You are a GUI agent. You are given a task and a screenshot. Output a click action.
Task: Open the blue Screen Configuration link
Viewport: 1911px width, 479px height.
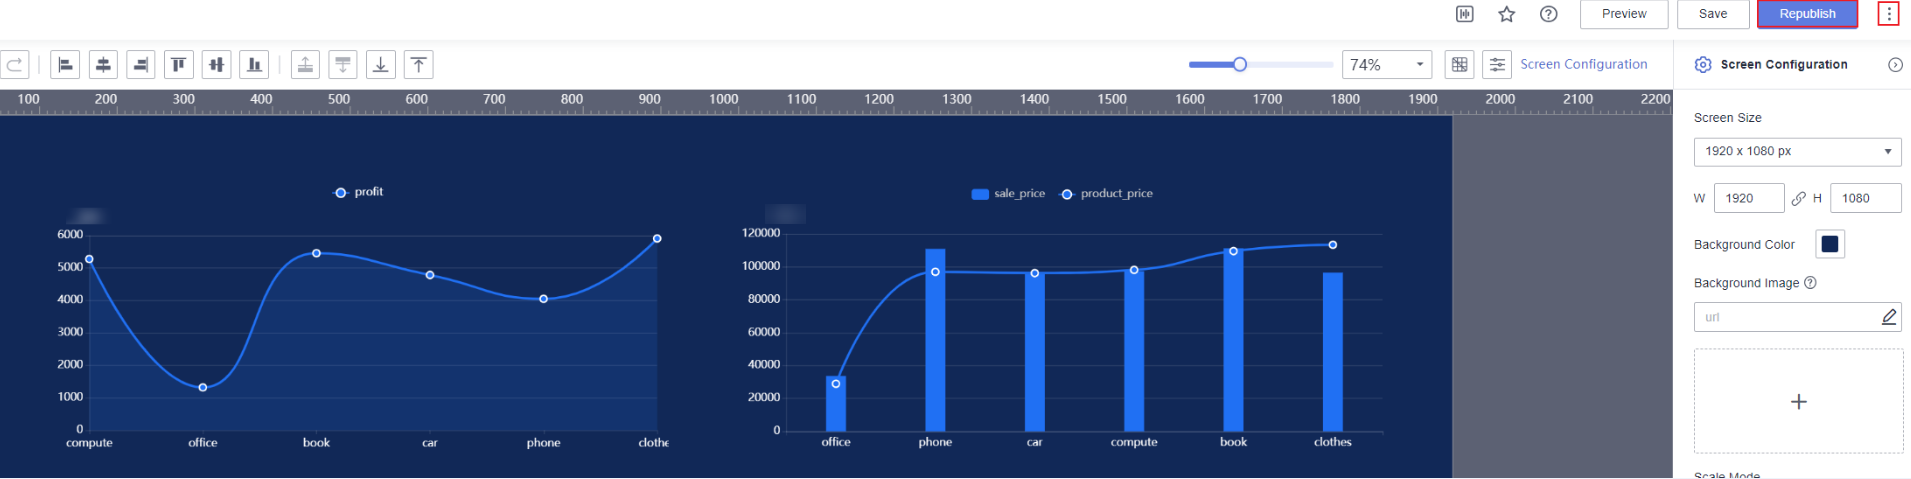point(1584,64)
